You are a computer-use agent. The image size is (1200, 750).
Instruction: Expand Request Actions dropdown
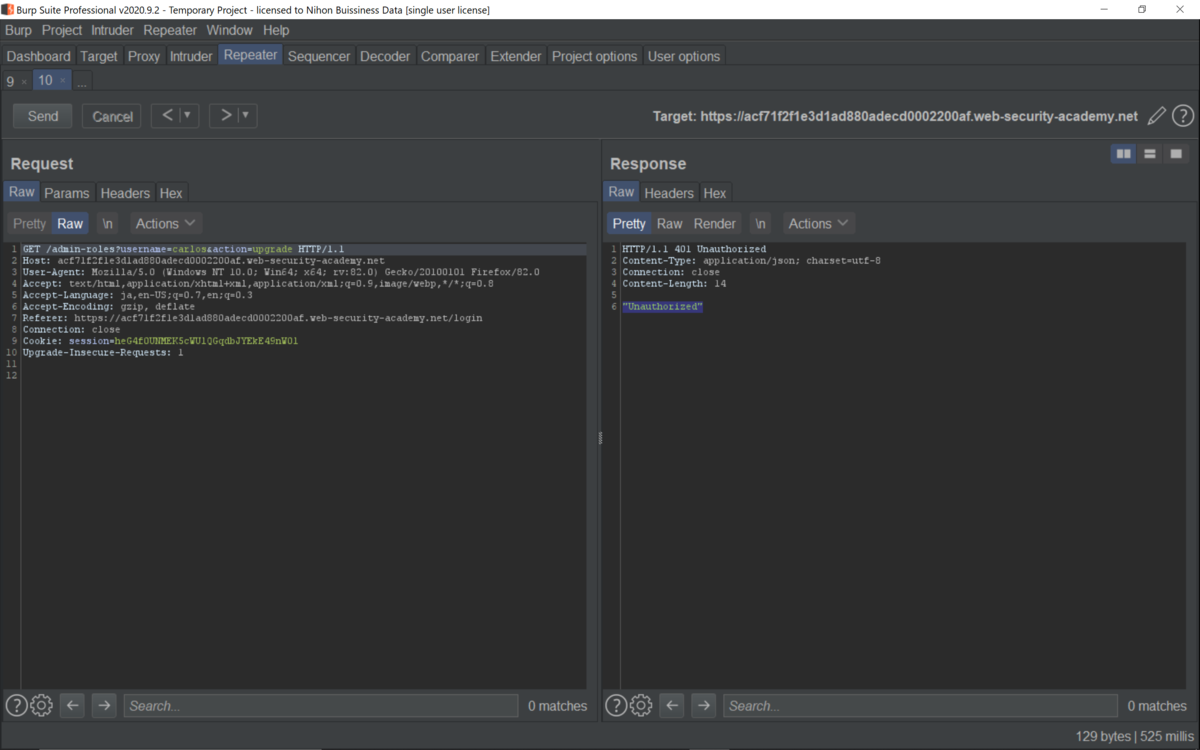(x=165, y=223)
